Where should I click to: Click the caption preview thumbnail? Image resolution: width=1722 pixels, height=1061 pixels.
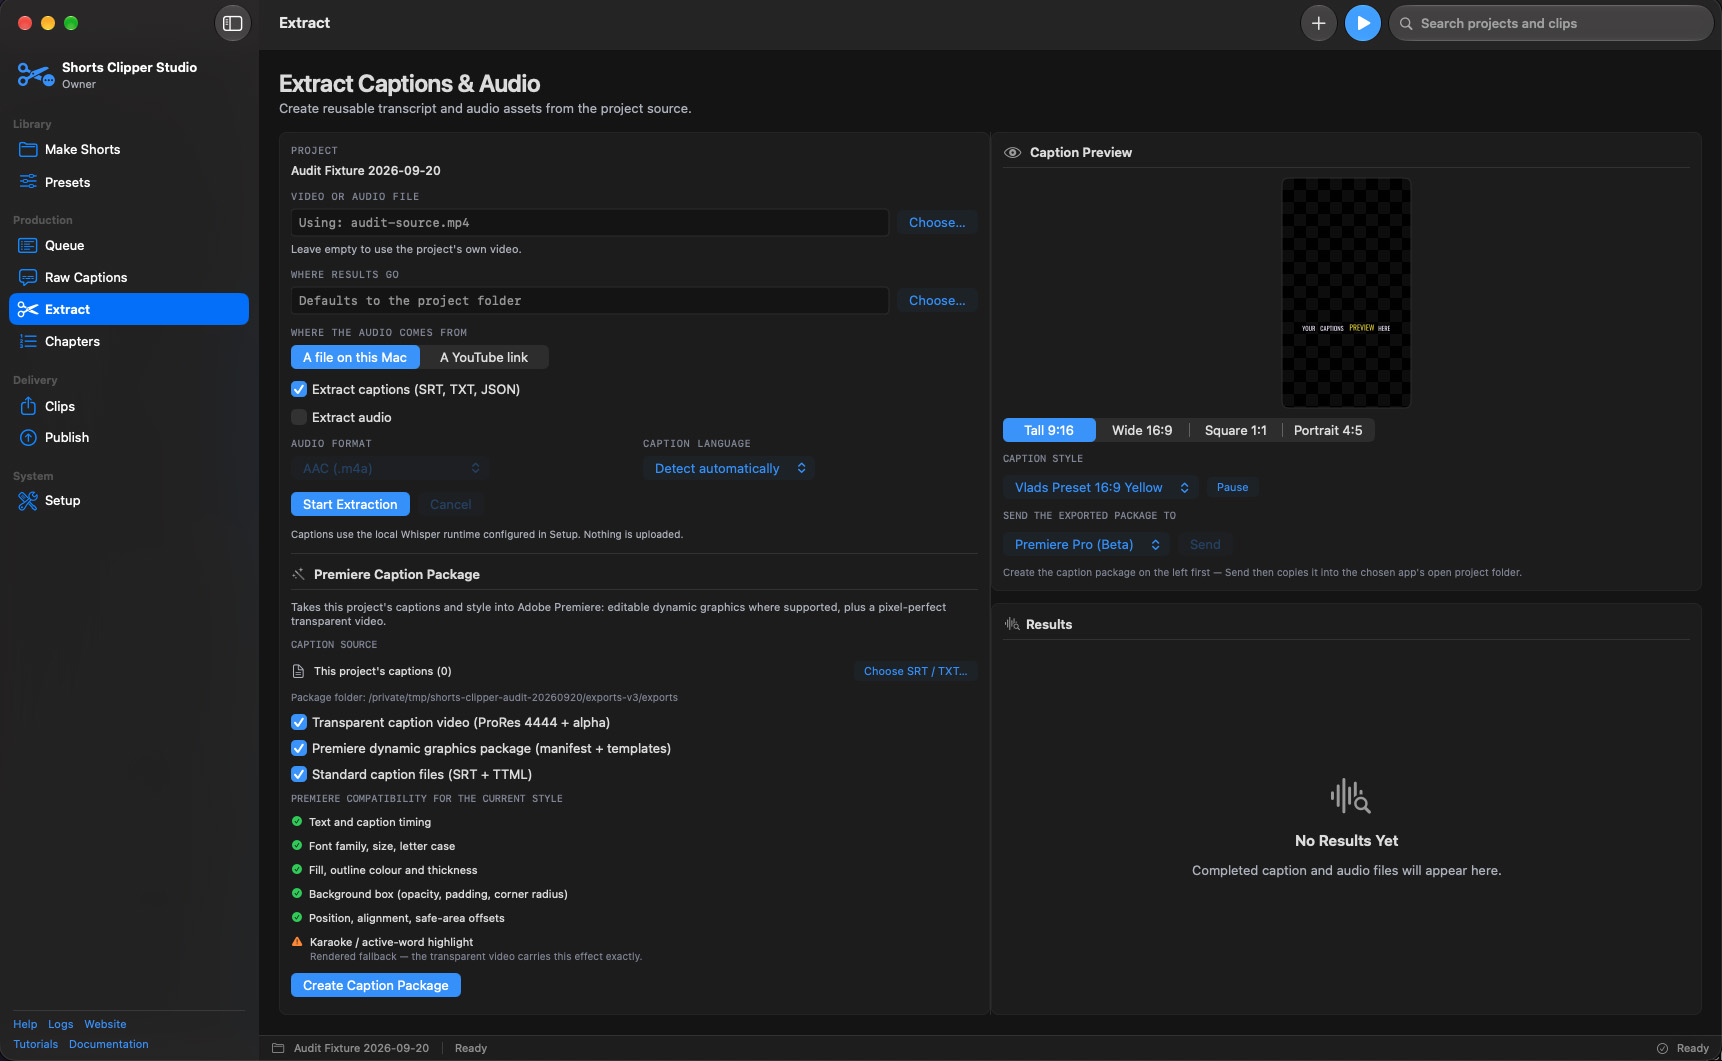(1346, 293)
